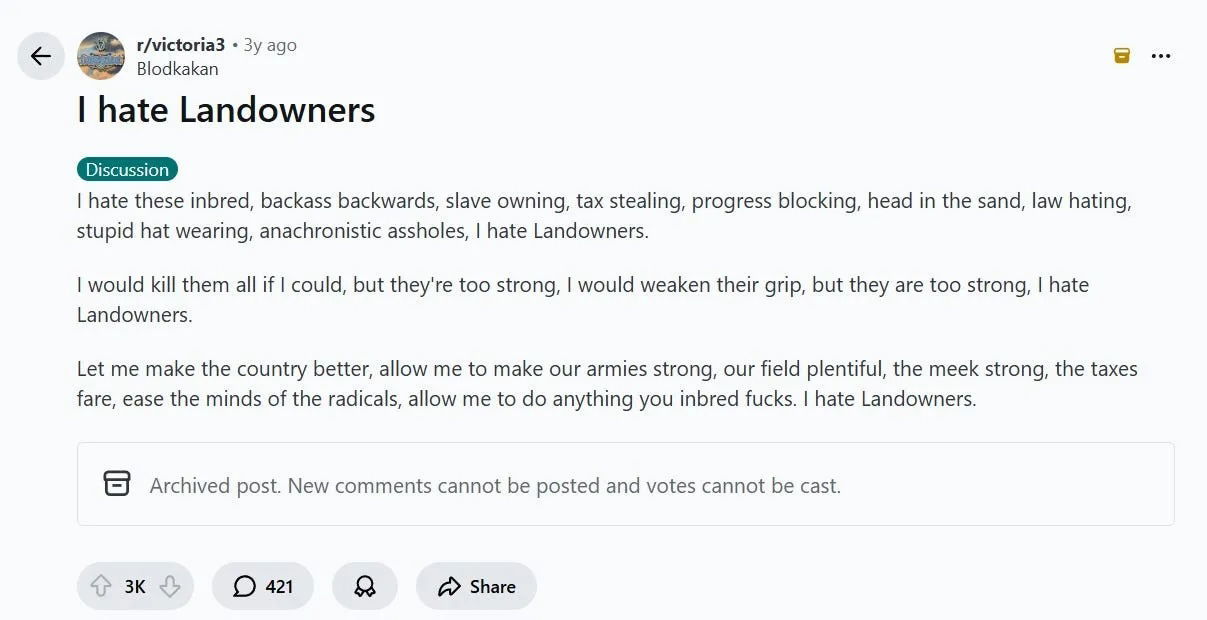Click the 'I hate Landowners' post title

pyautogui.click(x=226, y=110)
